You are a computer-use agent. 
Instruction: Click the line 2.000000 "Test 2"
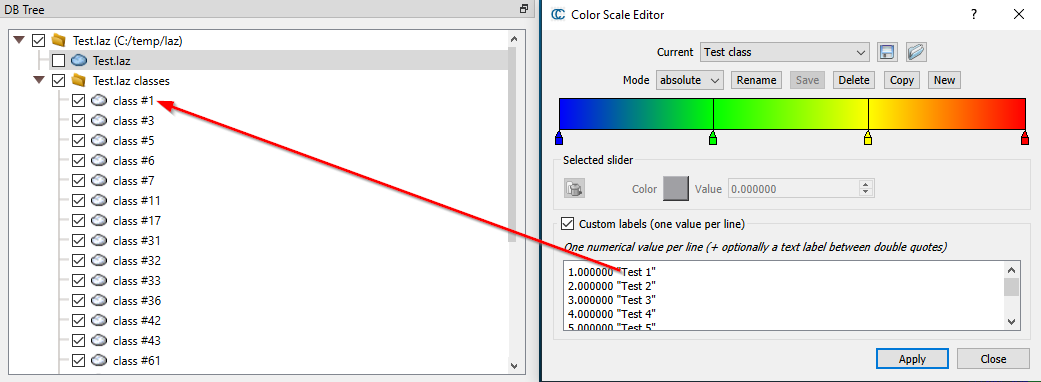point(612,286)
